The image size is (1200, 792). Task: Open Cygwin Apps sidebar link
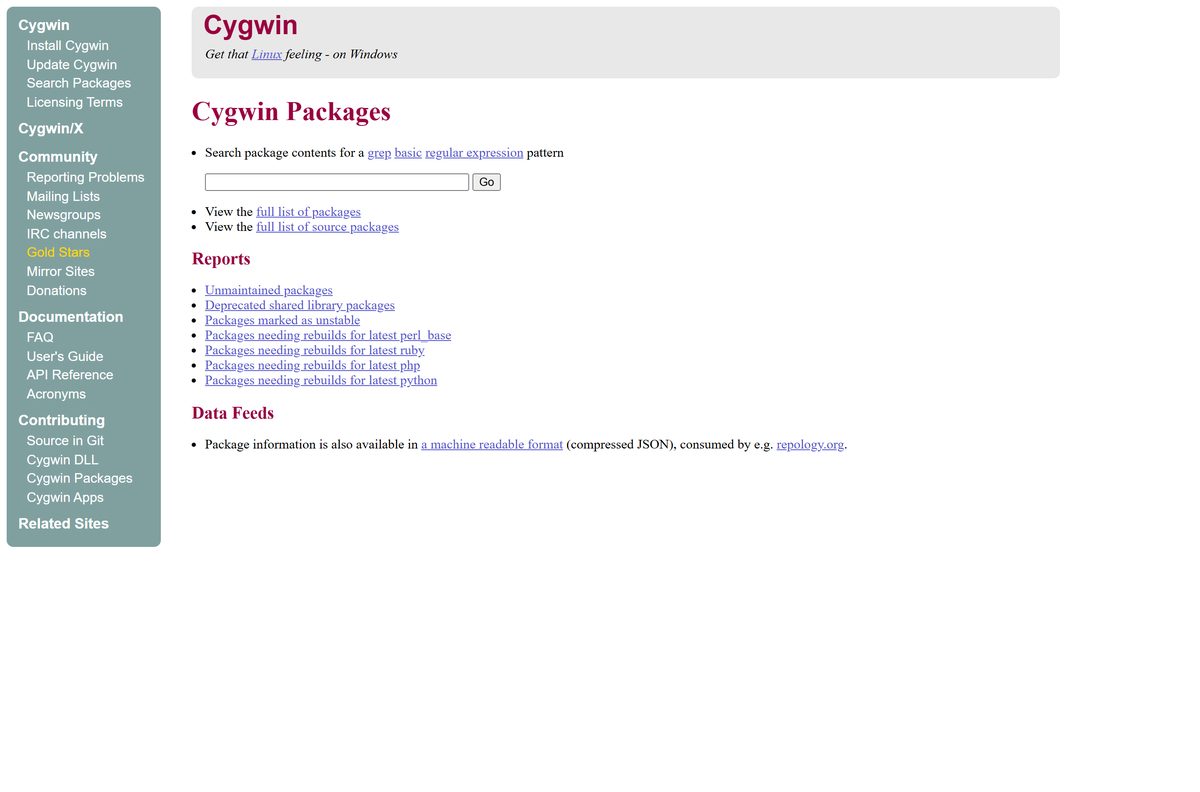point(65,497)
